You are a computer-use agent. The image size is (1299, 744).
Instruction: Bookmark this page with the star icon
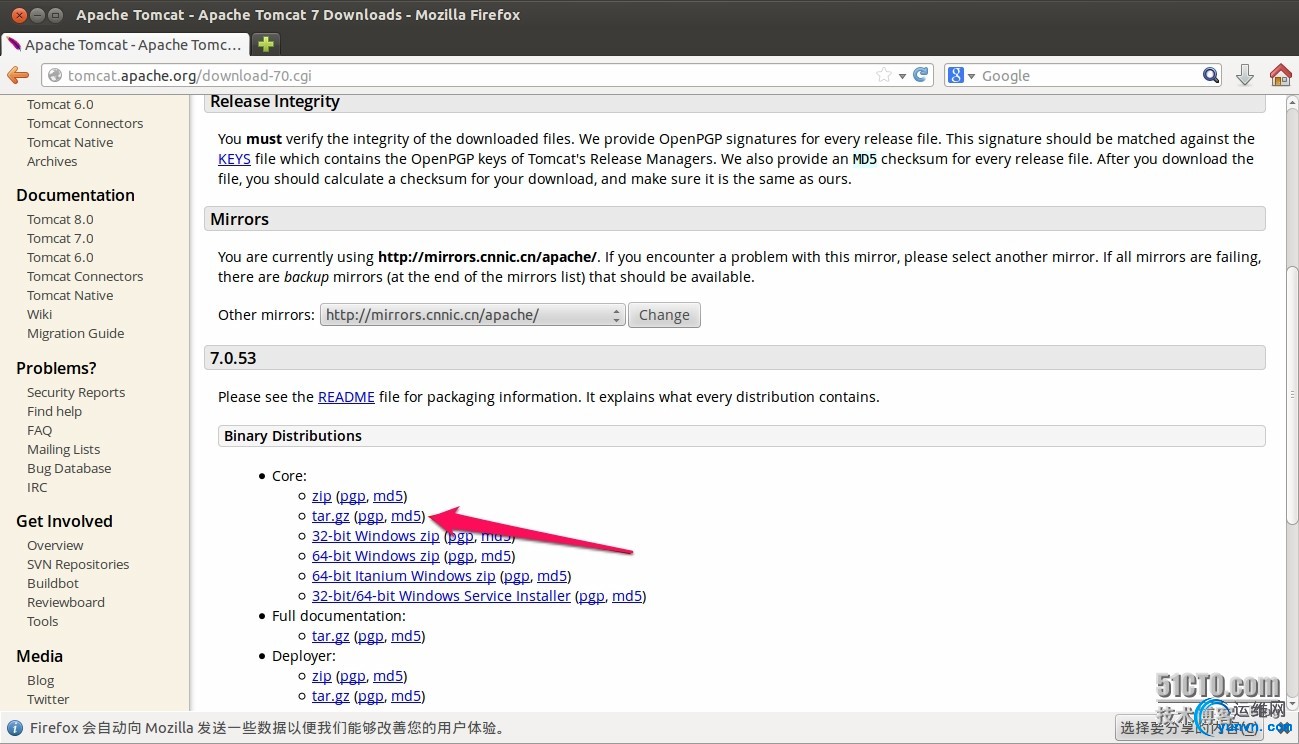click(x=884, y=75)
